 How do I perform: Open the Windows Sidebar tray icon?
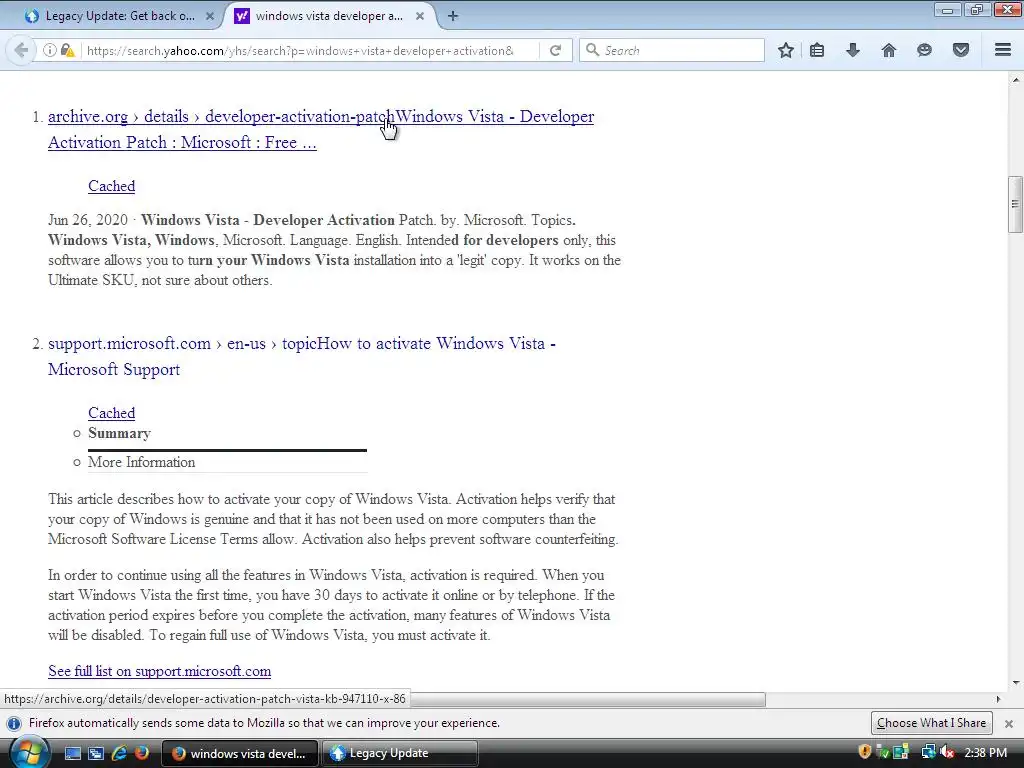(x=901, y=752)
